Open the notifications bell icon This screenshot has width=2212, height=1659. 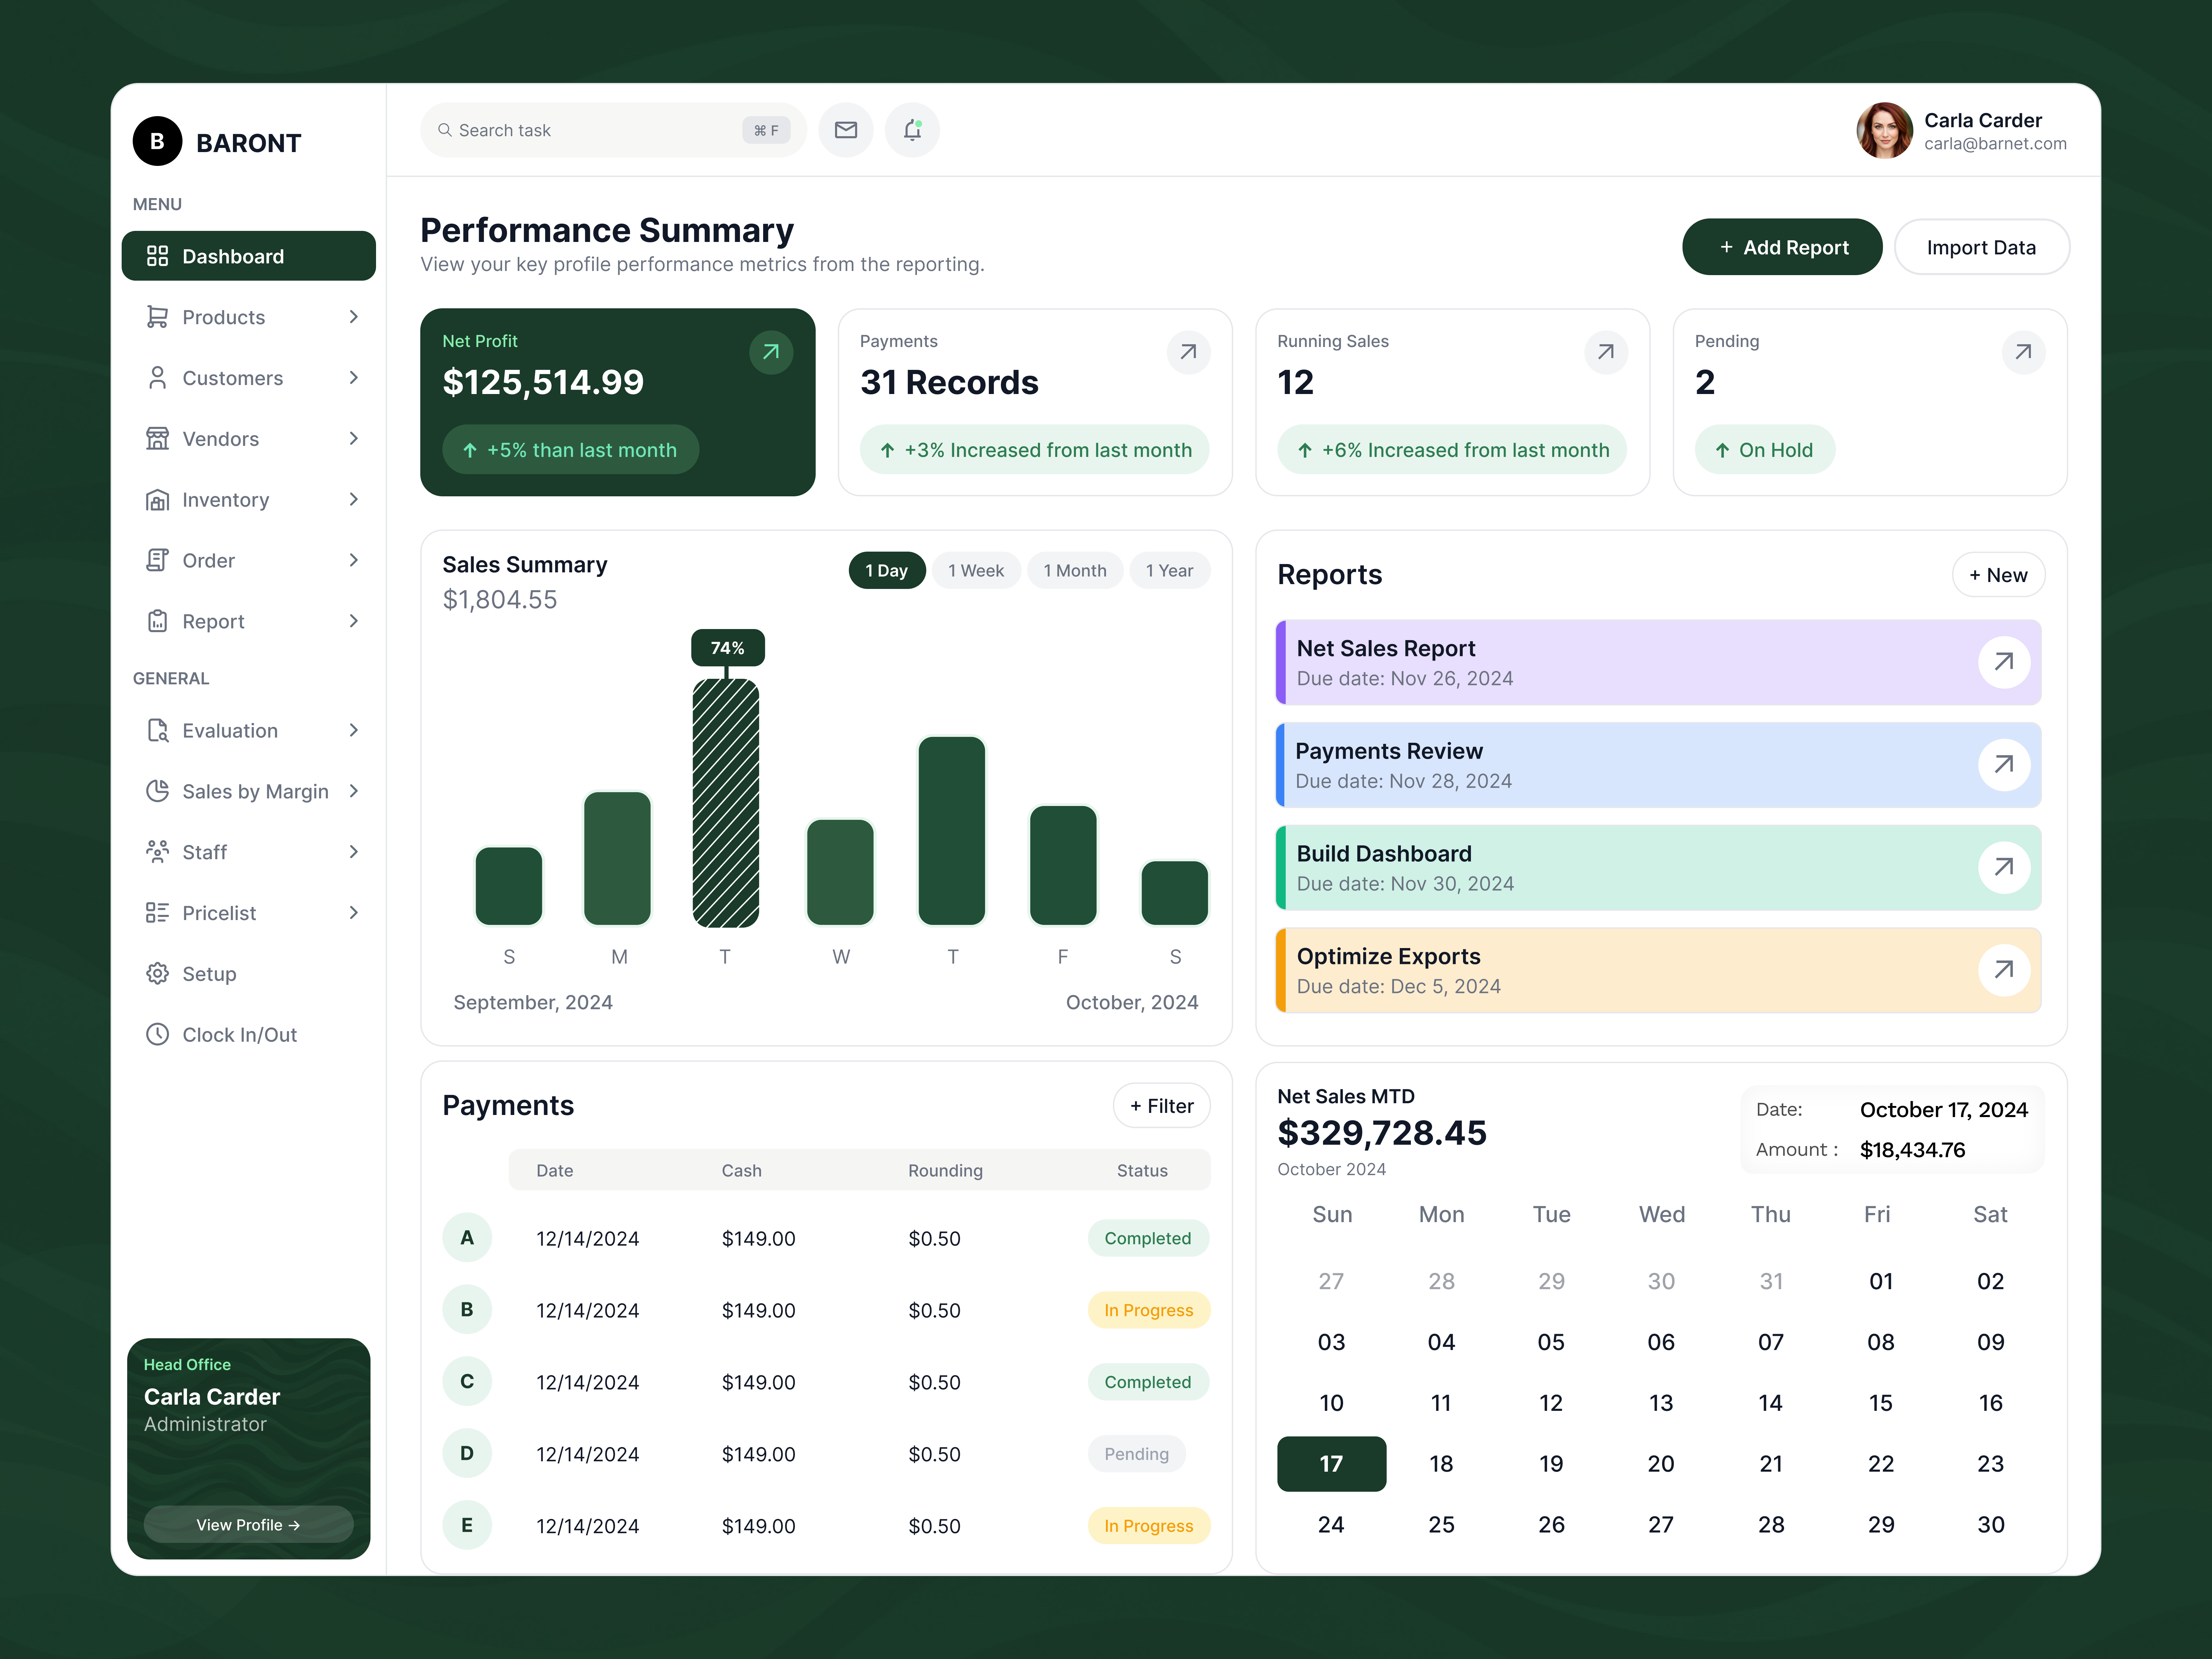[912, 130]
